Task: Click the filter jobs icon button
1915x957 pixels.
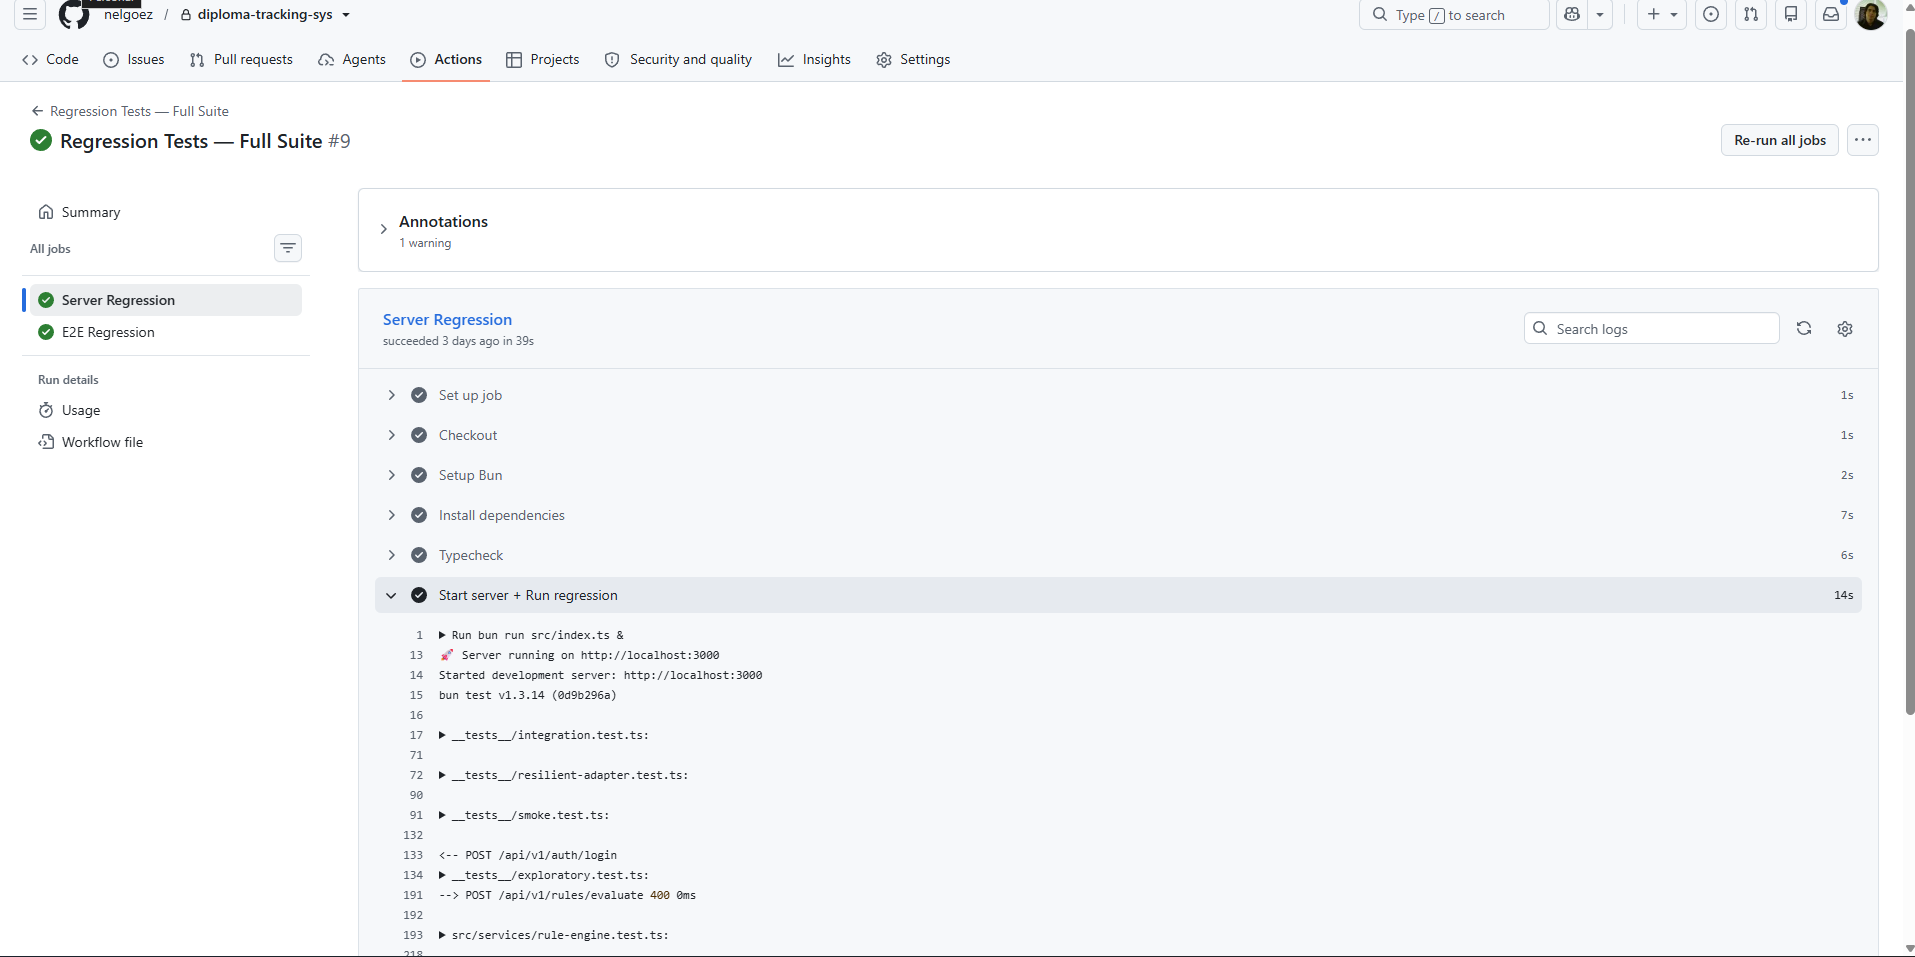Action: (x=288, y=248)
